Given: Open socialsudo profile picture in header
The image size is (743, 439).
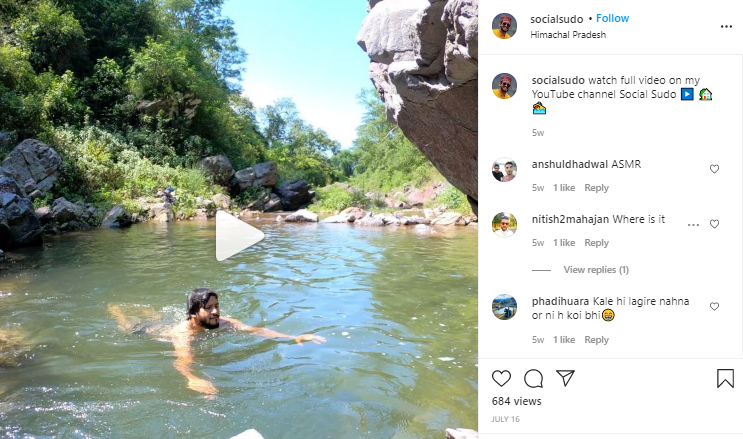Looking at the screenshot, I should pos(504,26).
